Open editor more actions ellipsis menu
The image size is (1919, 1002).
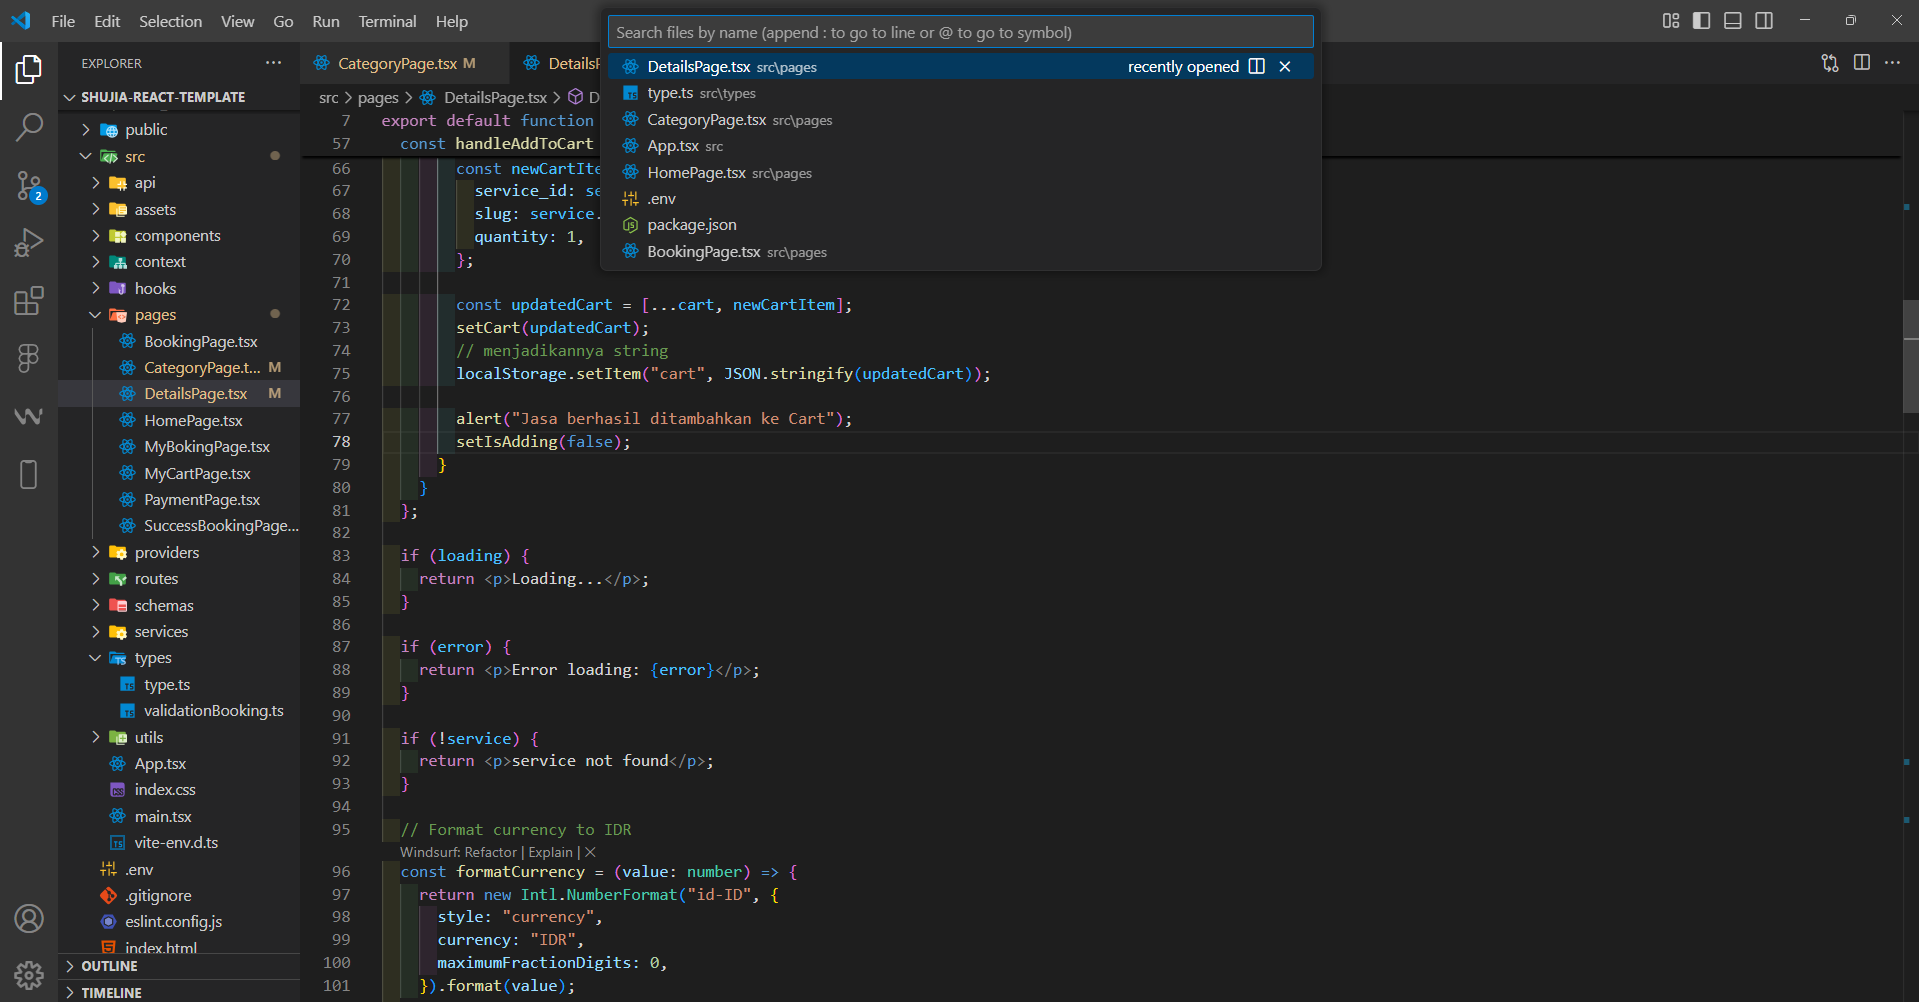pos(1893,63)
